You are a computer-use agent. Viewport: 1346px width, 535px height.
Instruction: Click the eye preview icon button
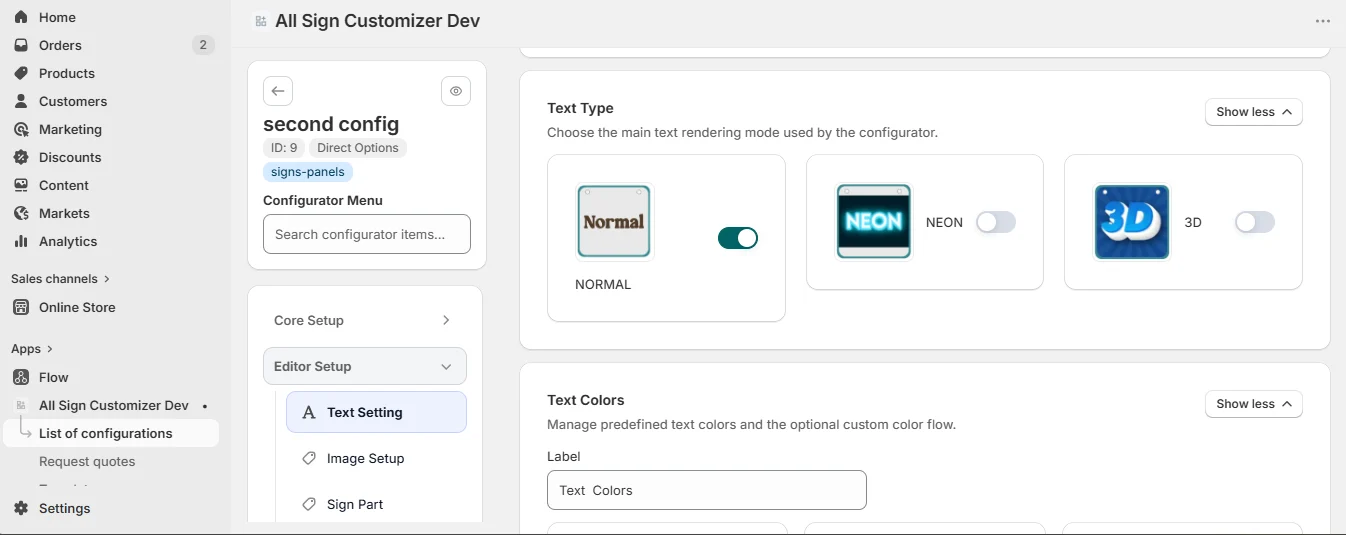click(x=456, y=91)
